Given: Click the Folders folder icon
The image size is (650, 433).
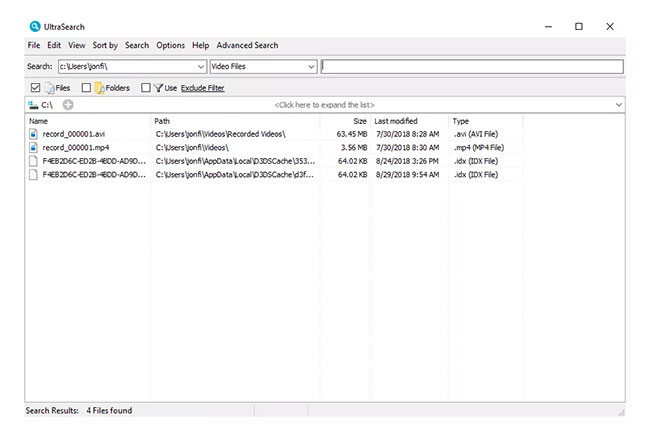Looking at the screenshot, I should pos(99,88).
